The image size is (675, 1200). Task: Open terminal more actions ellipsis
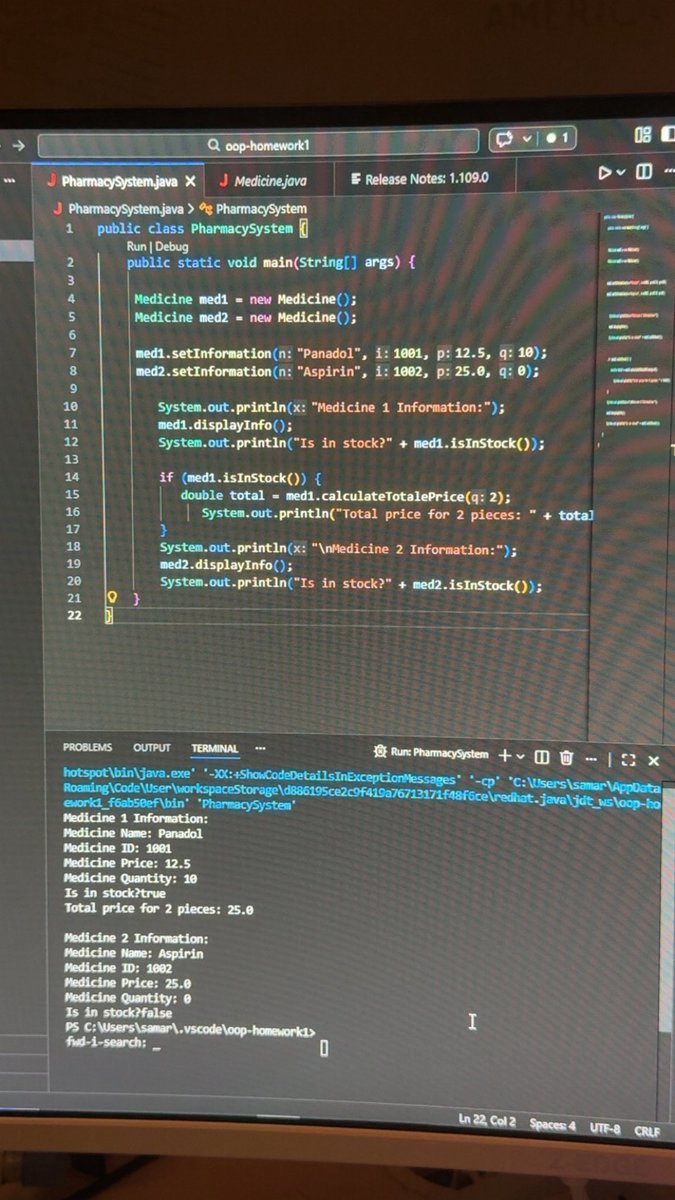pos(590,759)
